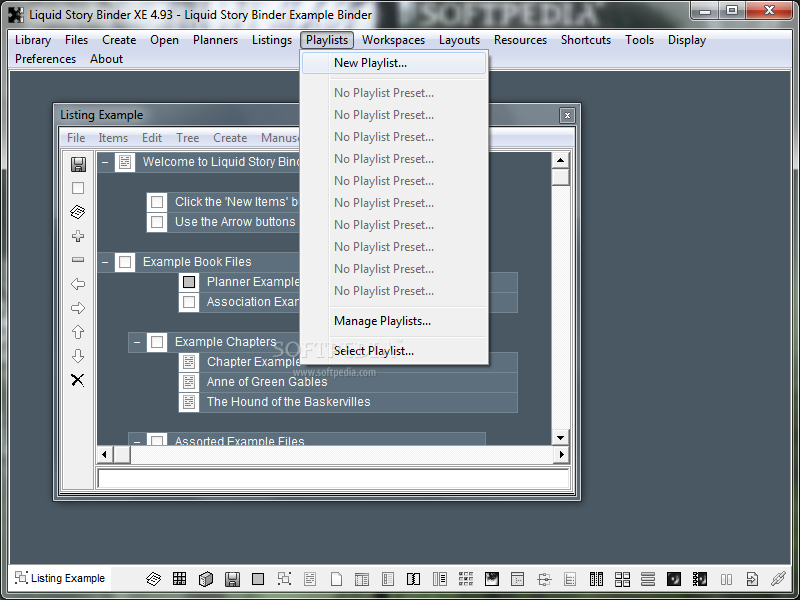Move item down with the down arrow icon
This screenshot has height=600, width=800.
point(78,356)
